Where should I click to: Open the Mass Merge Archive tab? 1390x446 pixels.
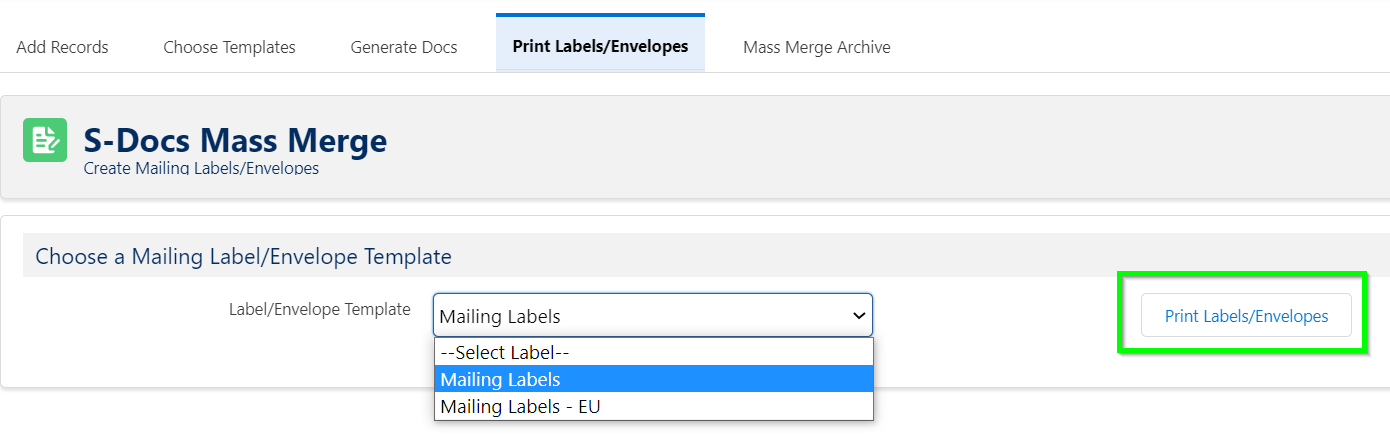(816, 47)
